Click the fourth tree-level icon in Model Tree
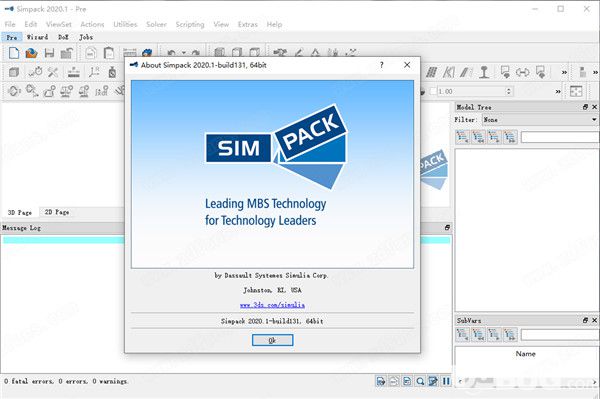Screen dimensions: 600x399 click(510, 137)
